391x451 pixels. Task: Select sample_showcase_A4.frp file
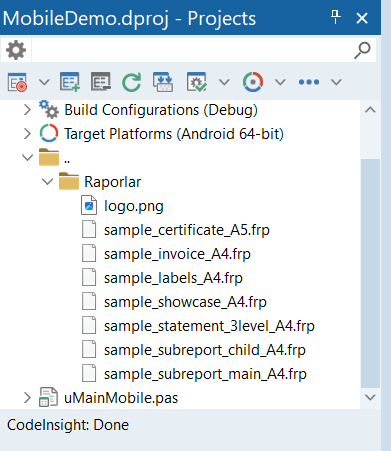[185, 302]
